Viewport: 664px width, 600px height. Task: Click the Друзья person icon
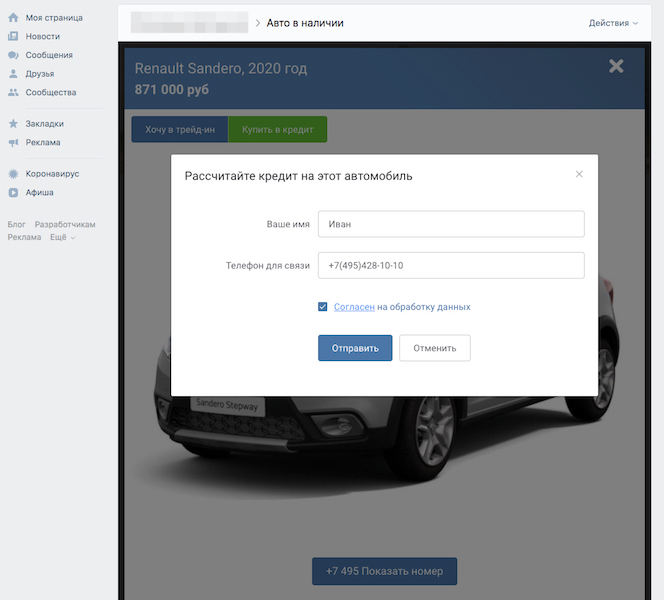[x=13, y=74]
